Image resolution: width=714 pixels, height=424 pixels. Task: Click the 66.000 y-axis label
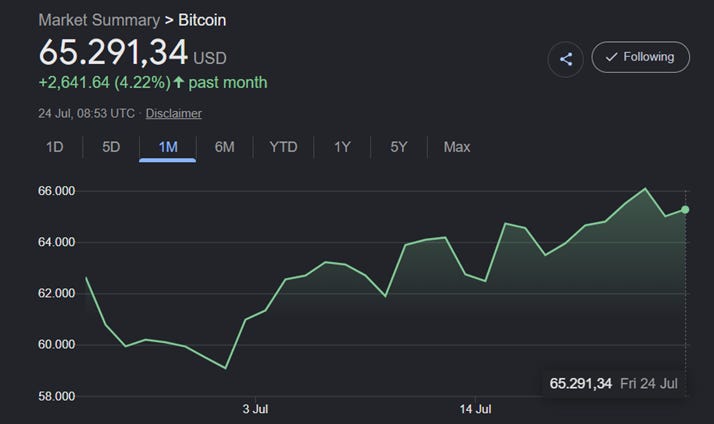coord(56,191)
